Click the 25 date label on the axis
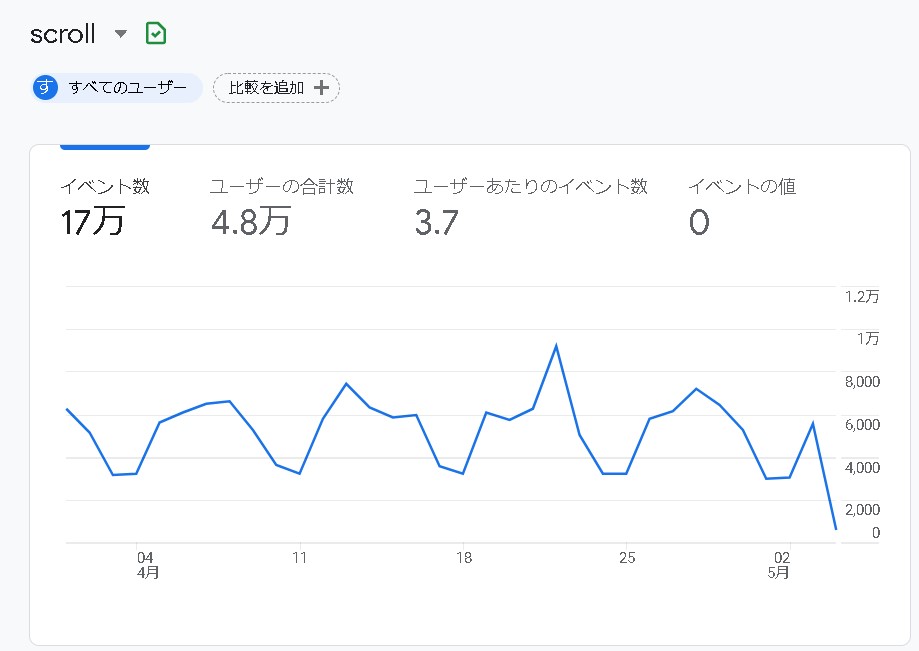Image resolution: width=919 pixels, height=651 pixels. 627,558
